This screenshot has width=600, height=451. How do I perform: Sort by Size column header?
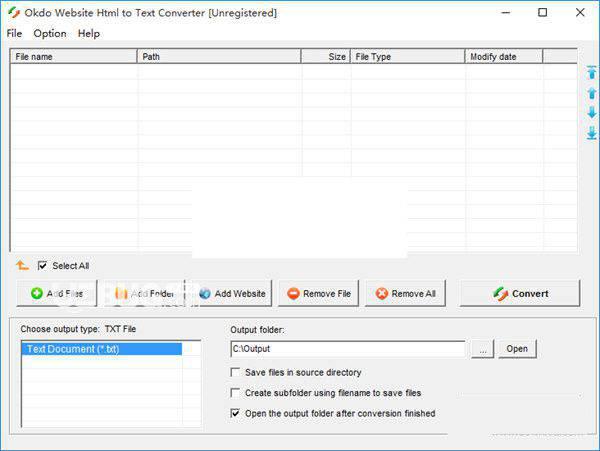(326, 57)
